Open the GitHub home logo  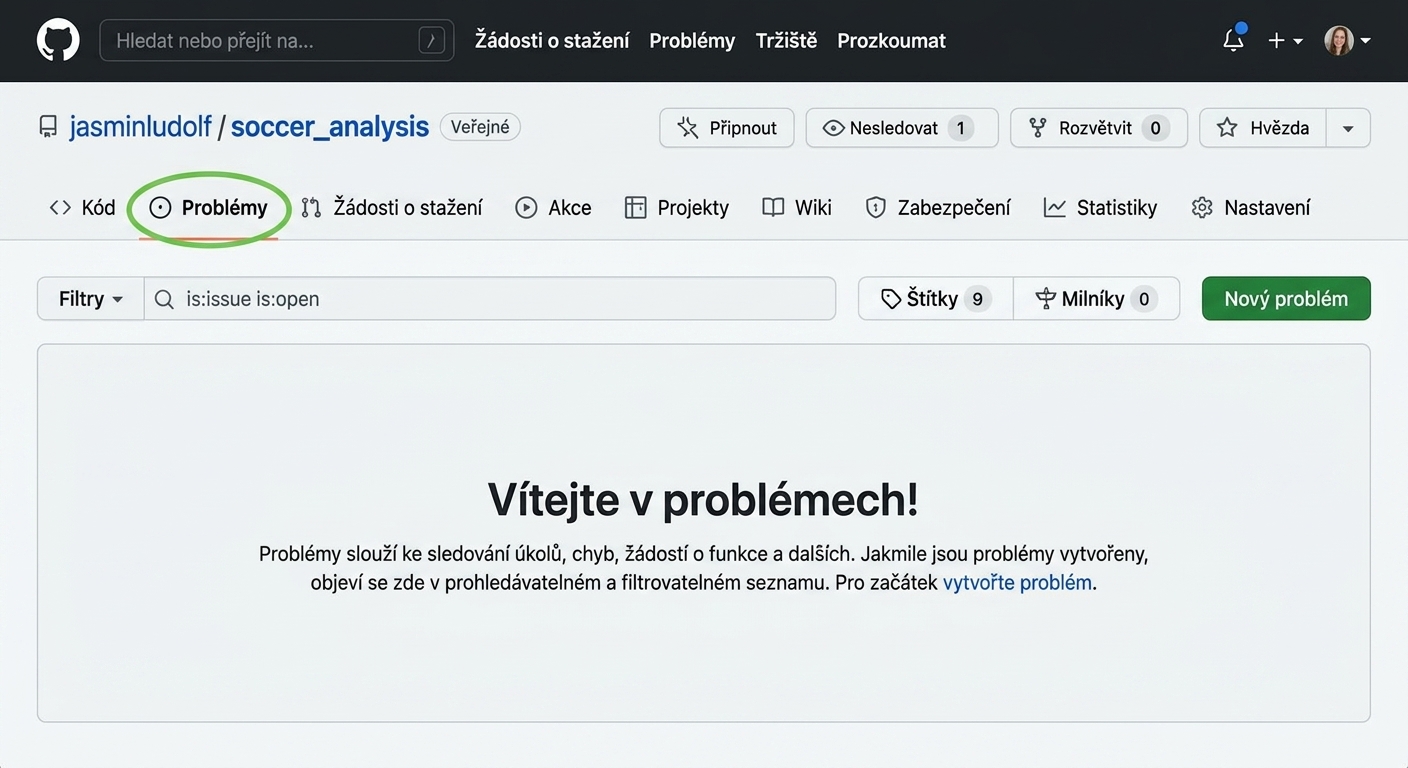click(58, 41)
